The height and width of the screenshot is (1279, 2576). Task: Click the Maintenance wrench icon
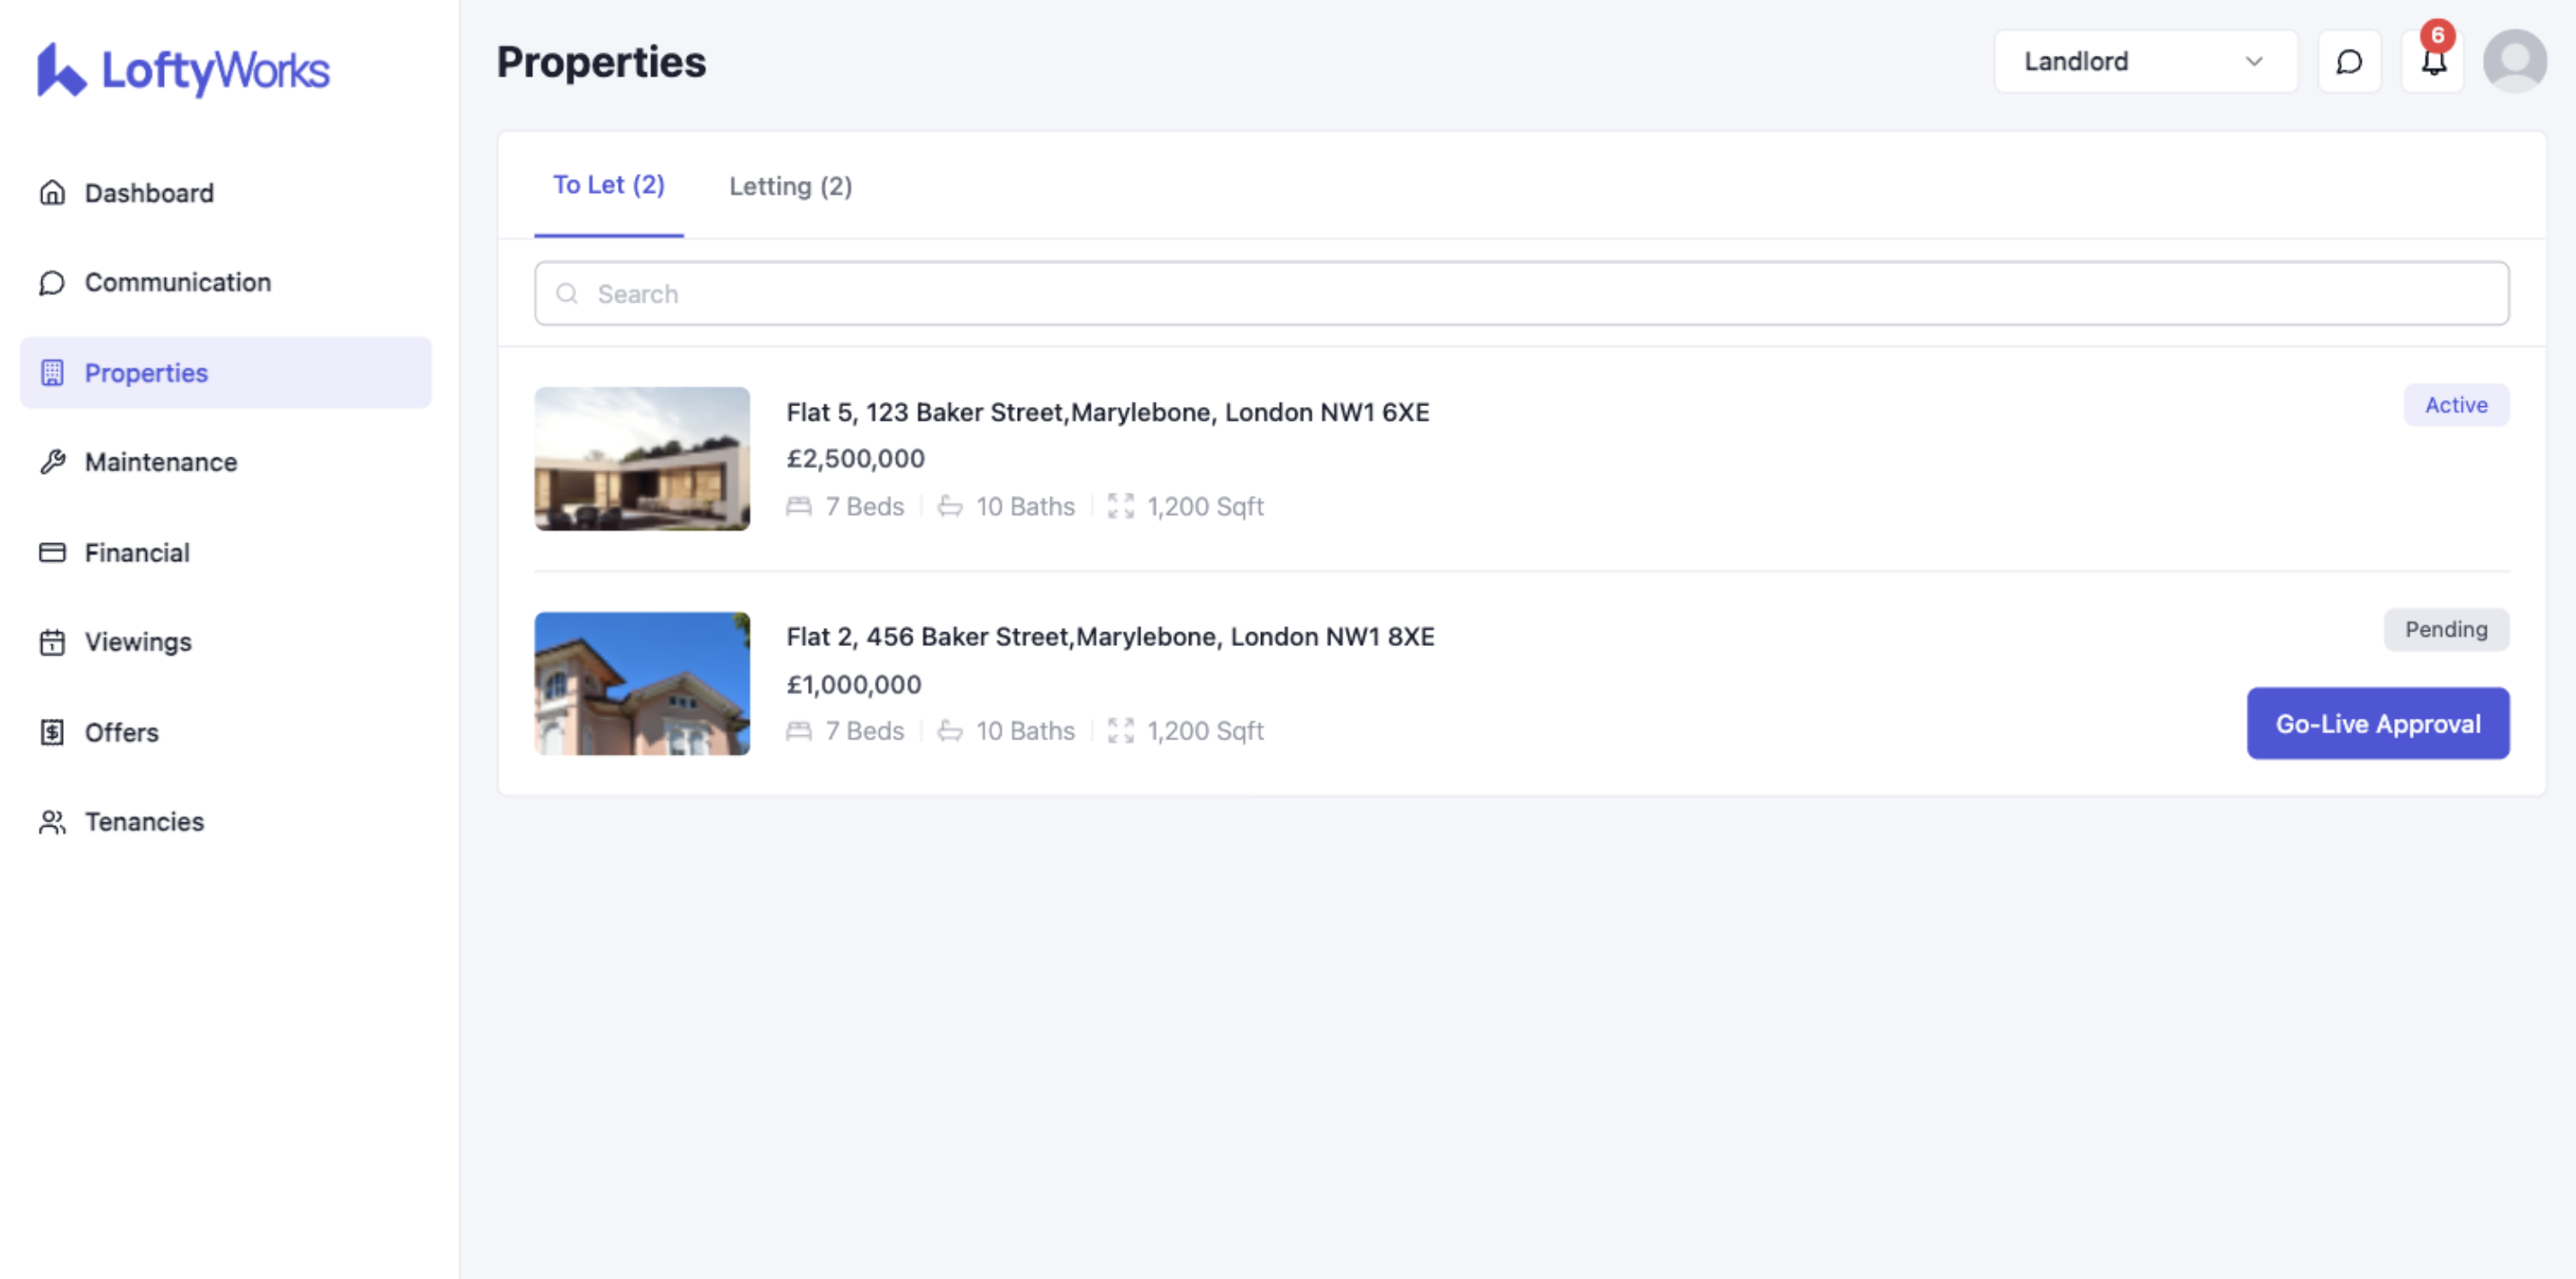click(52, 462)
